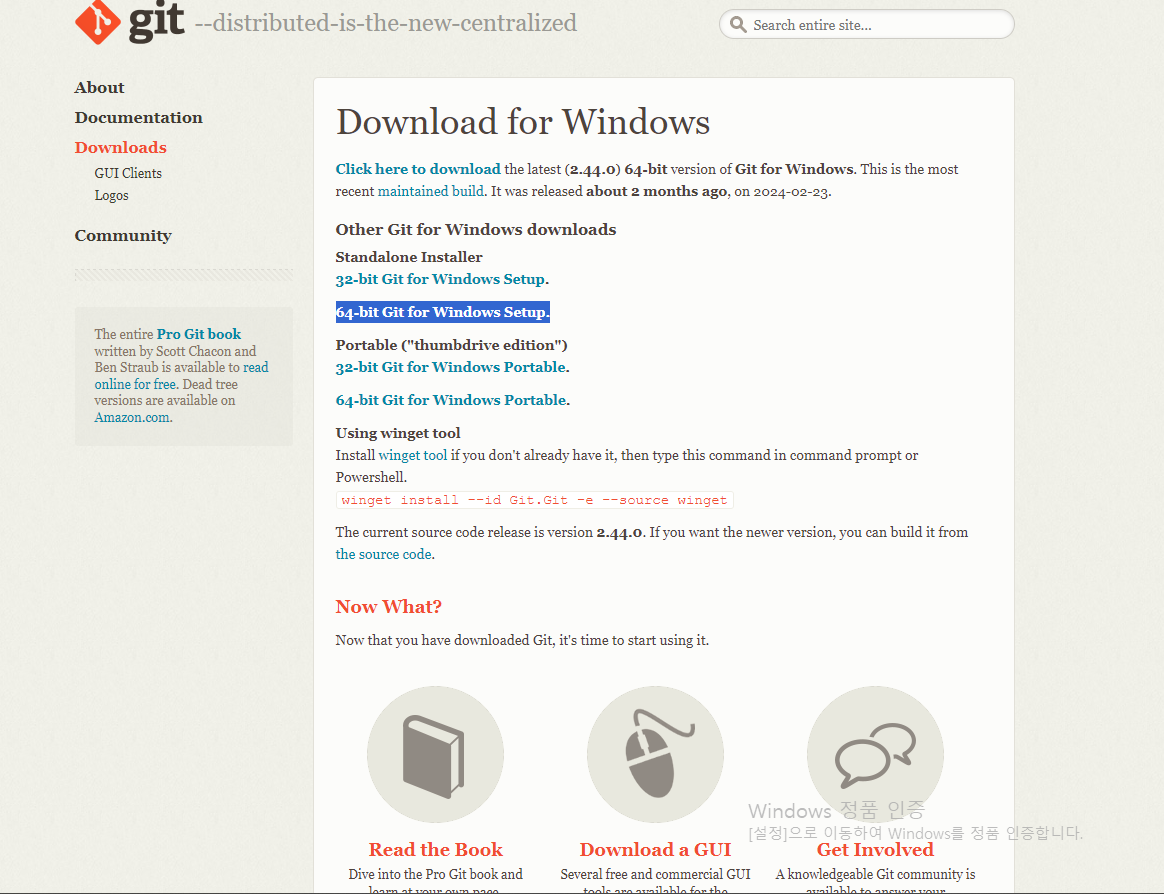Go to Logos page
Image resolution: width=1164 pixels, height=894 pixels.
coord(111,195)
